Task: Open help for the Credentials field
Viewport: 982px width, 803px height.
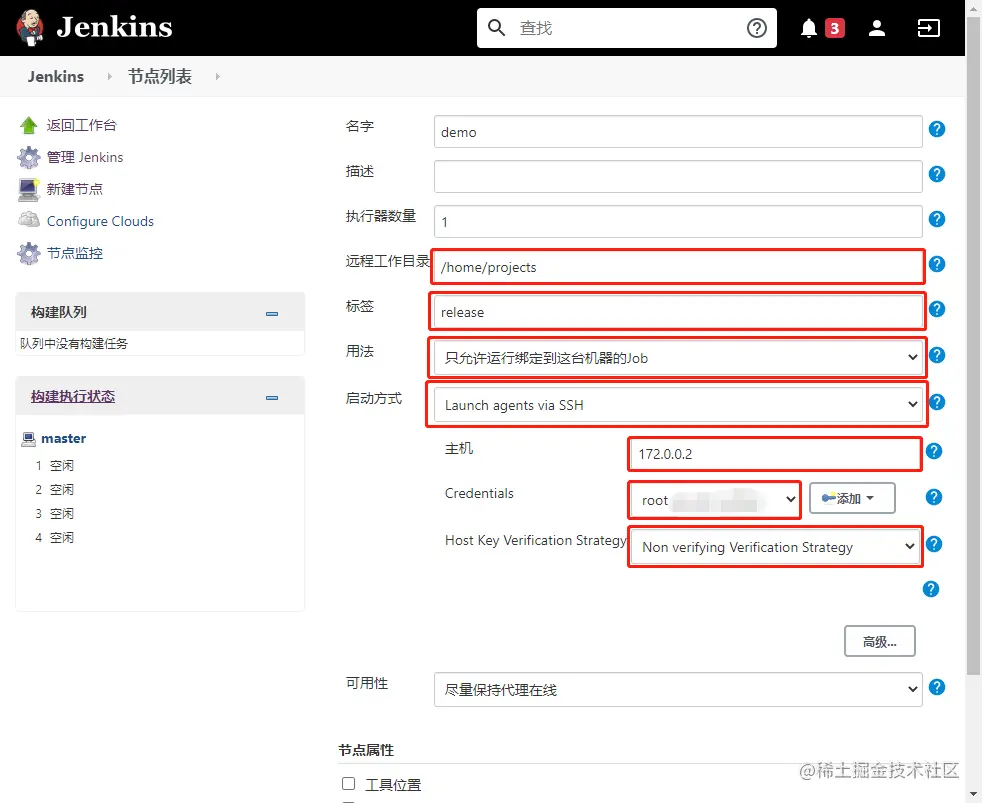Action: (933, 497)
